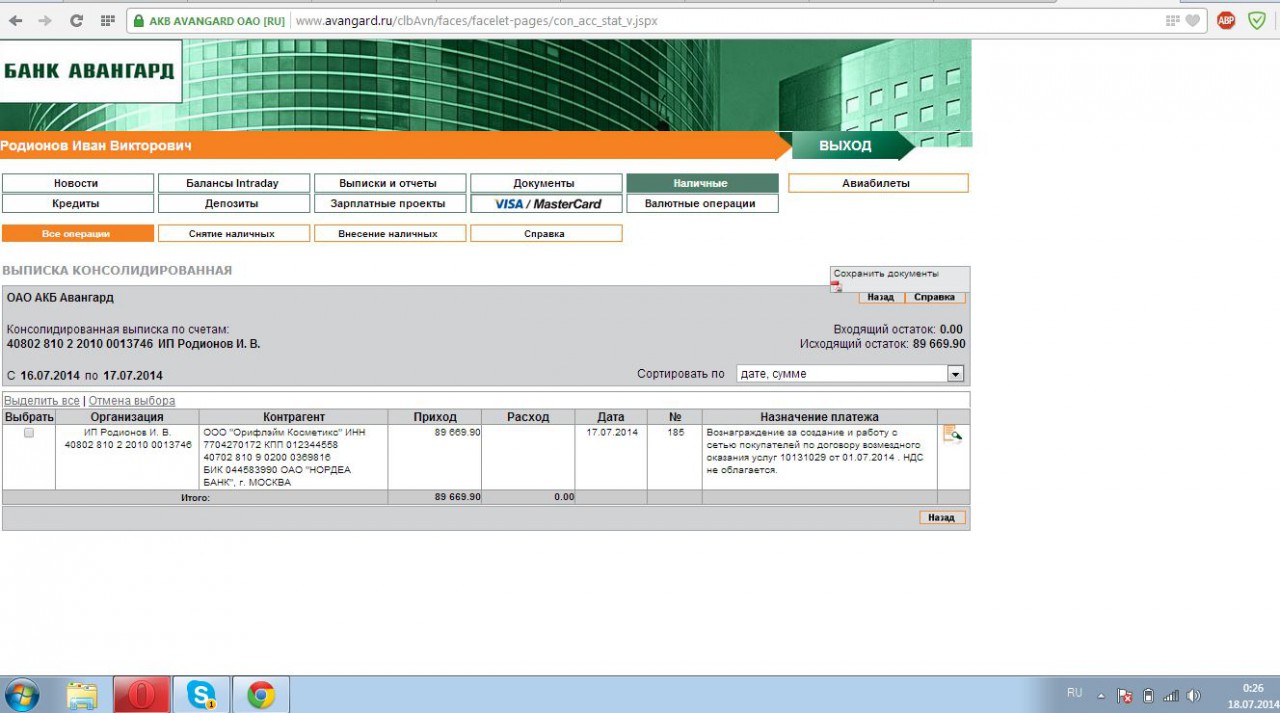Click the Выделить все link
This screenshot has width=1280, height=713.
(41, 401)
